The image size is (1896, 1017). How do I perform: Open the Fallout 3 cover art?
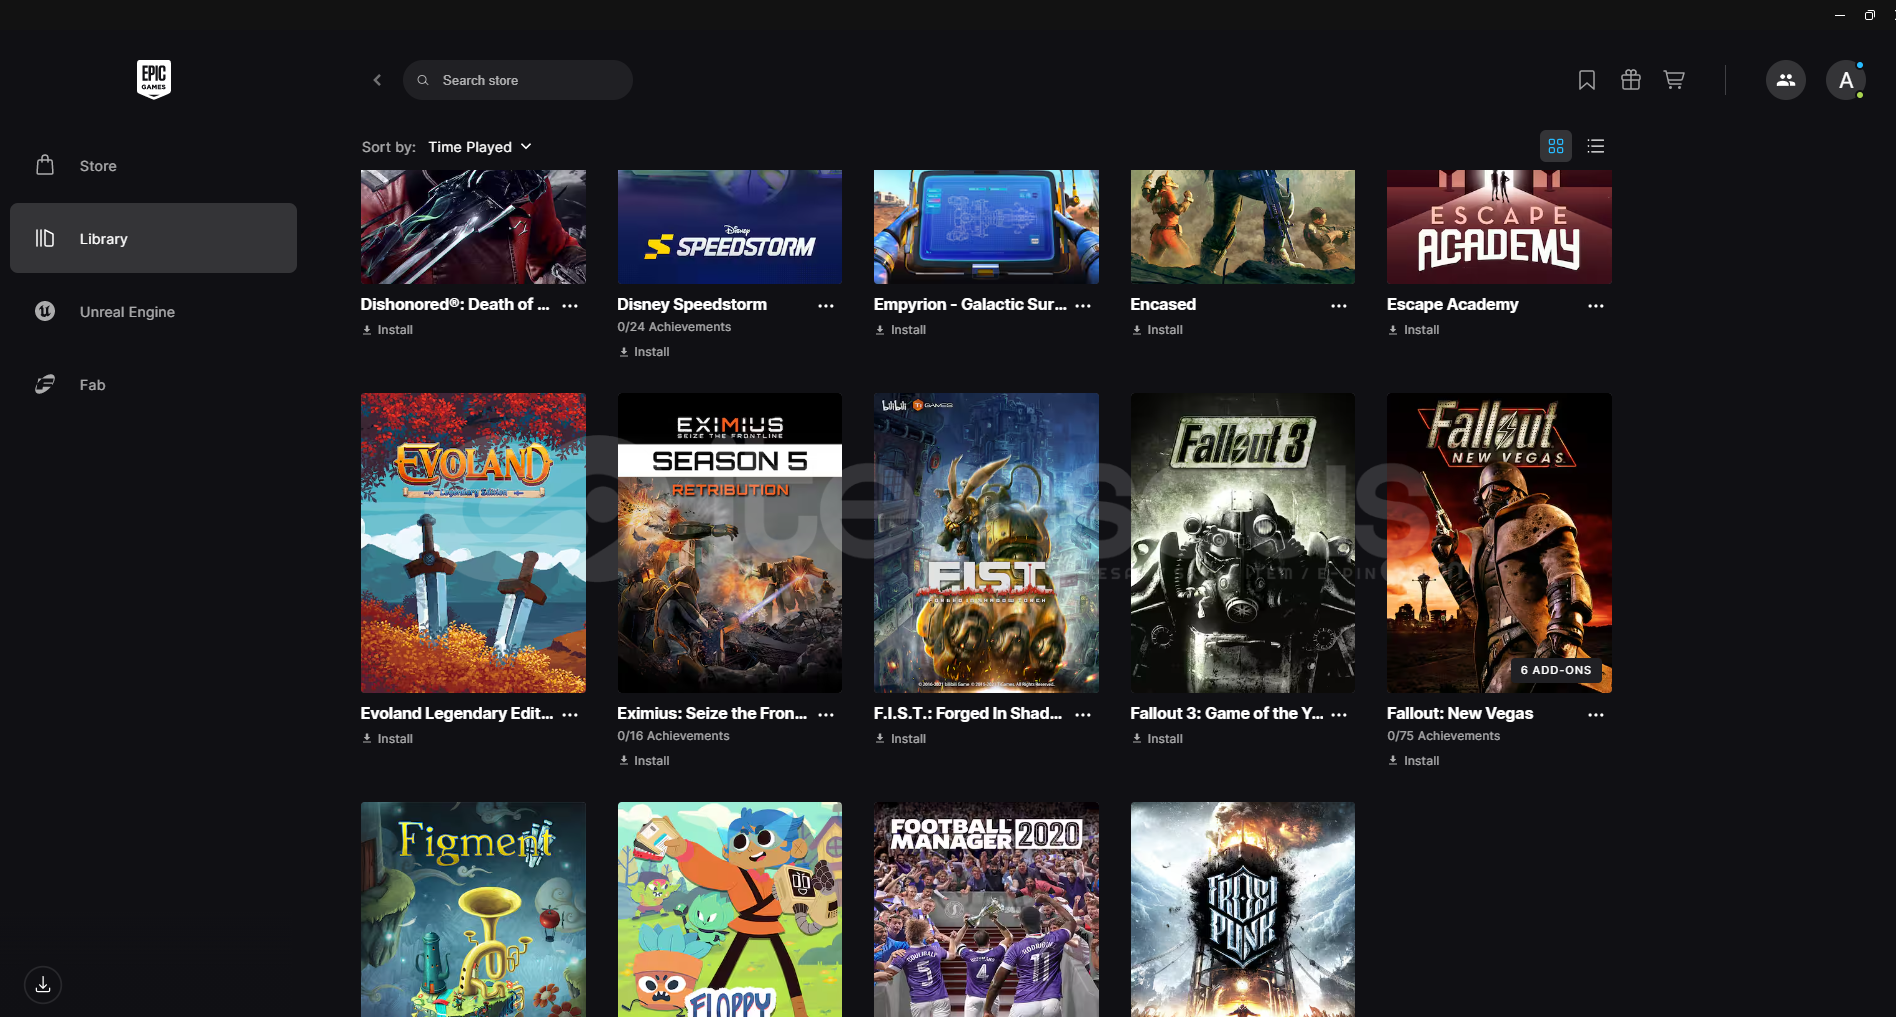[x=1243, y=543]
